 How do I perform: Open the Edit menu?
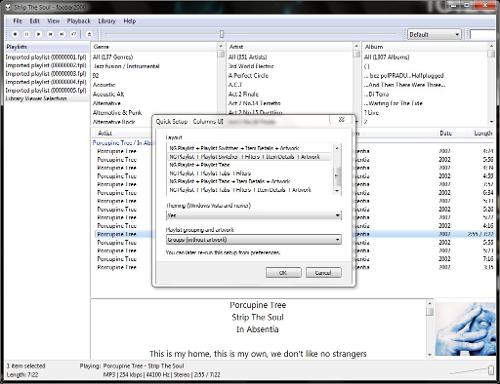point(34,21)
